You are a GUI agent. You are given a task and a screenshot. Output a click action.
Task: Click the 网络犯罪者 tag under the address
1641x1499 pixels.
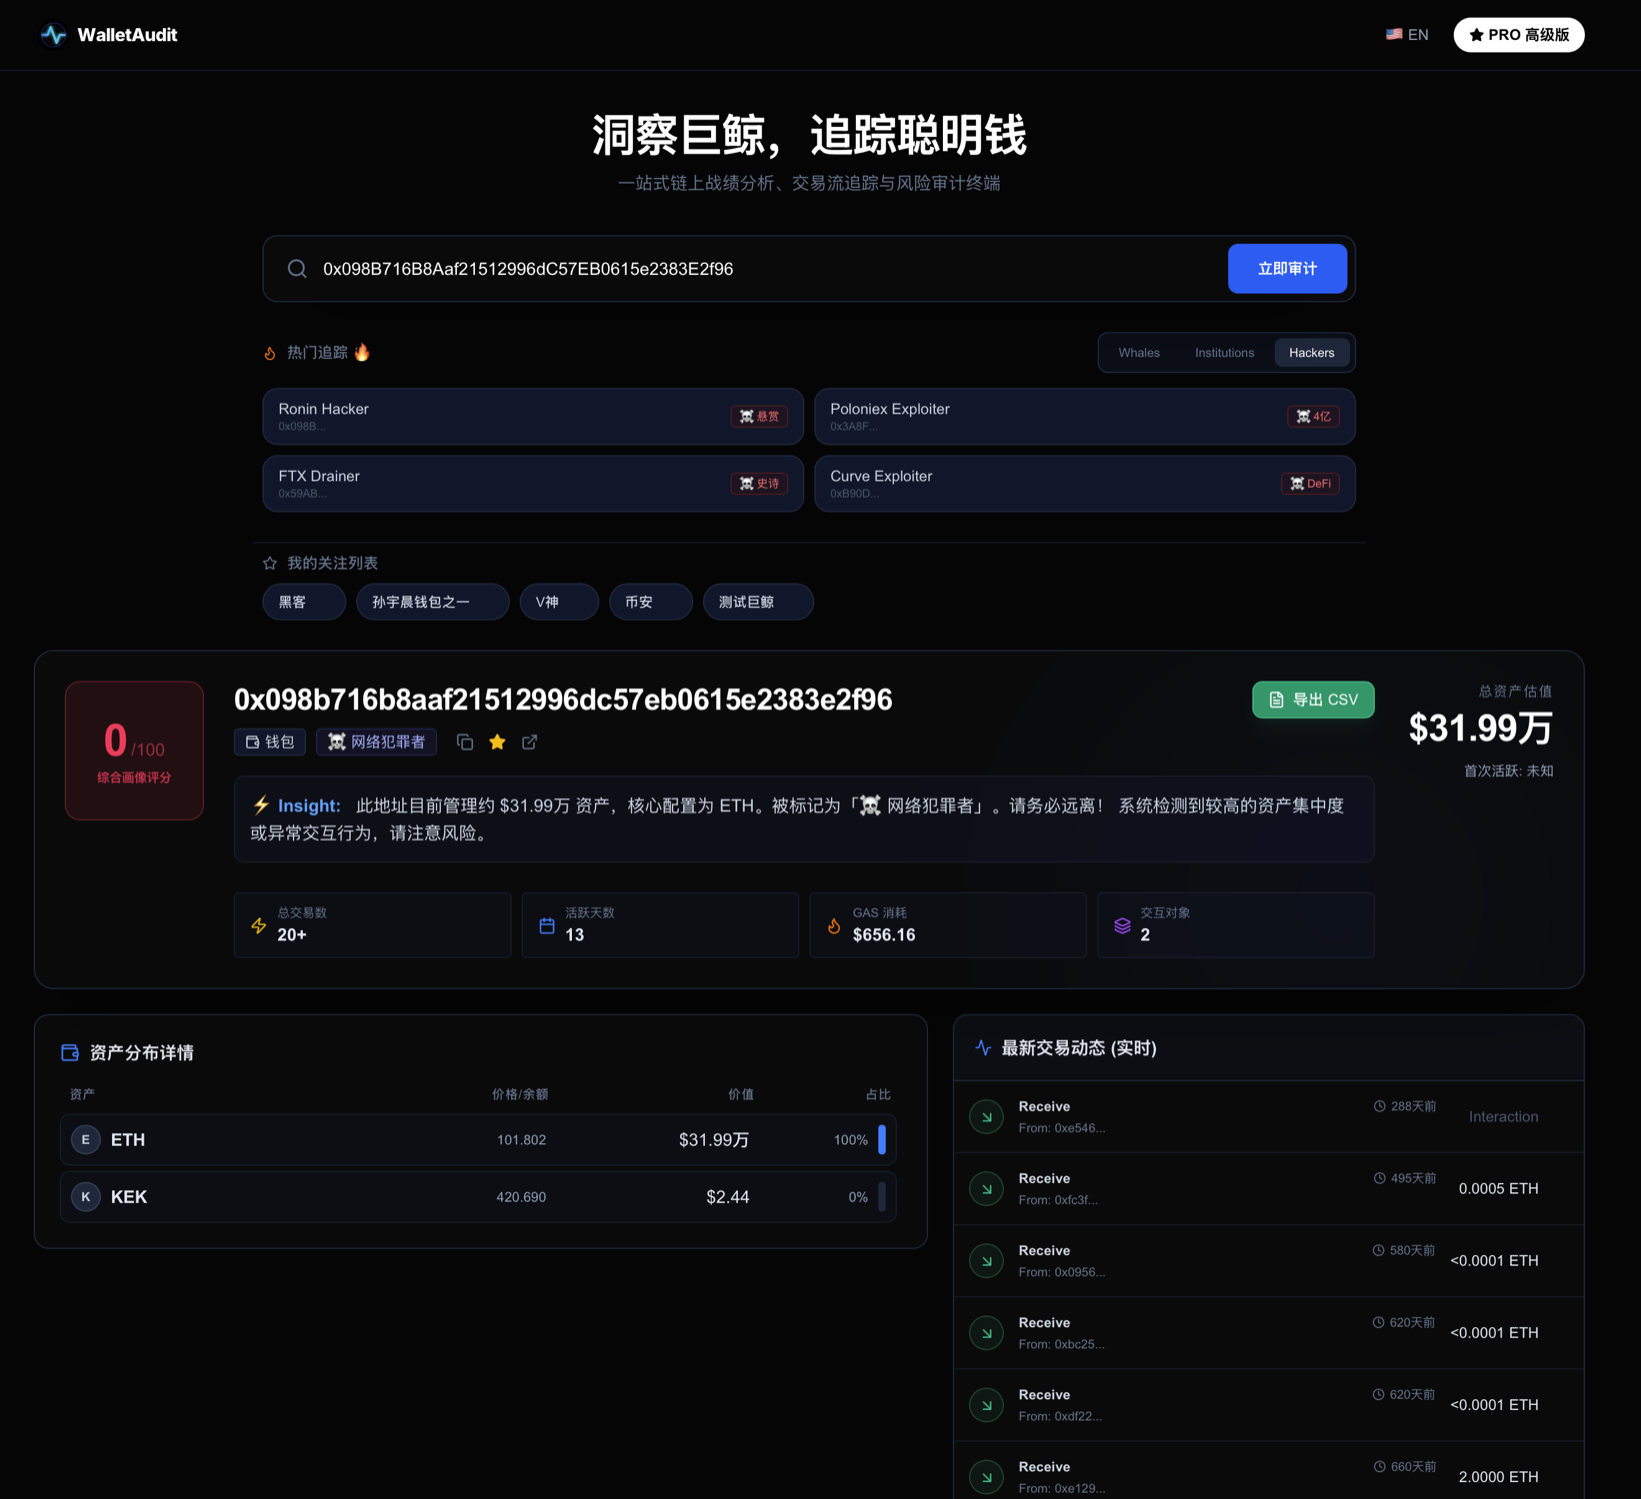pyautogui.click(x=376, y=742)
